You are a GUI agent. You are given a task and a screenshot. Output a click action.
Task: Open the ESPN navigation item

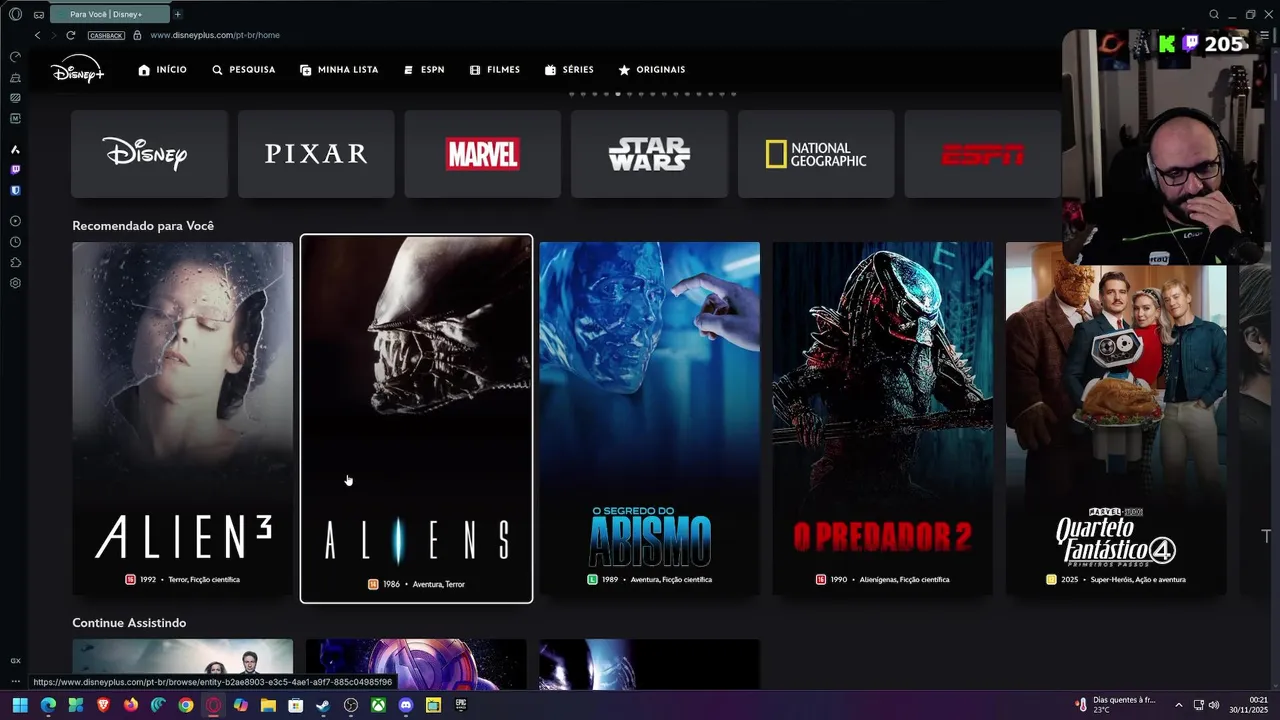click(x=424, y=70)
